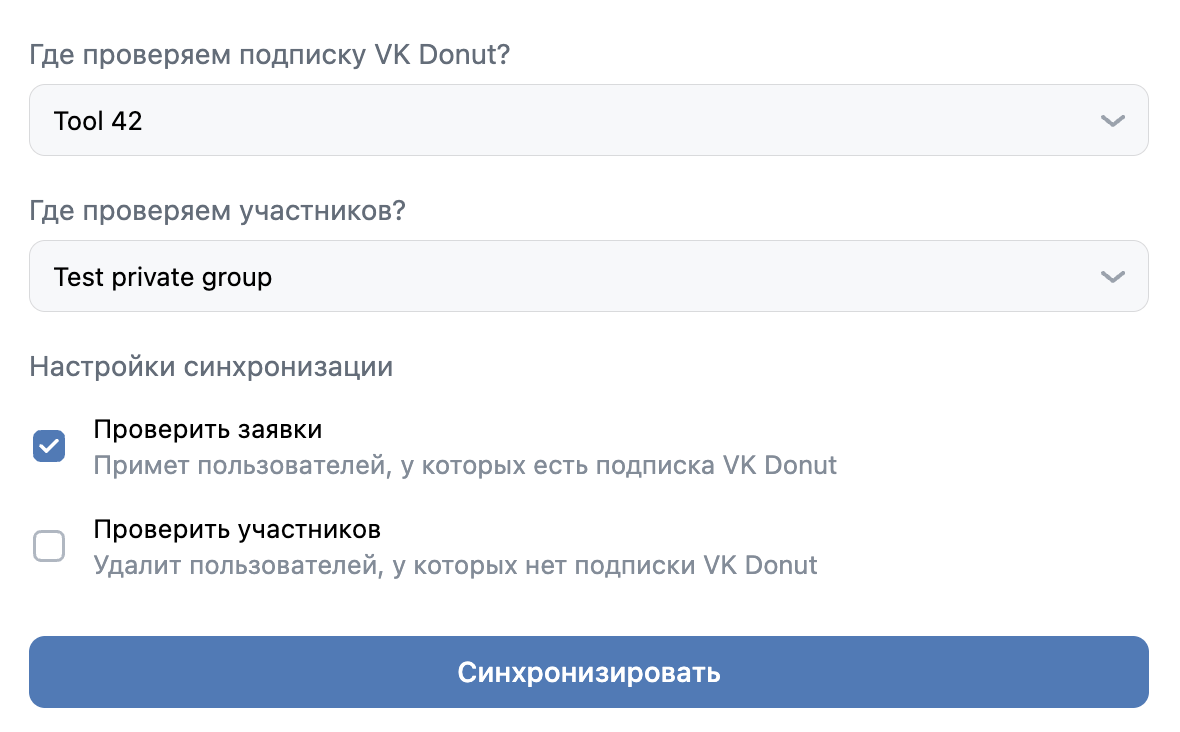1180x732 pixels.
Task: Toggle the checked blue checkbox
Action: tap(48, 446)
